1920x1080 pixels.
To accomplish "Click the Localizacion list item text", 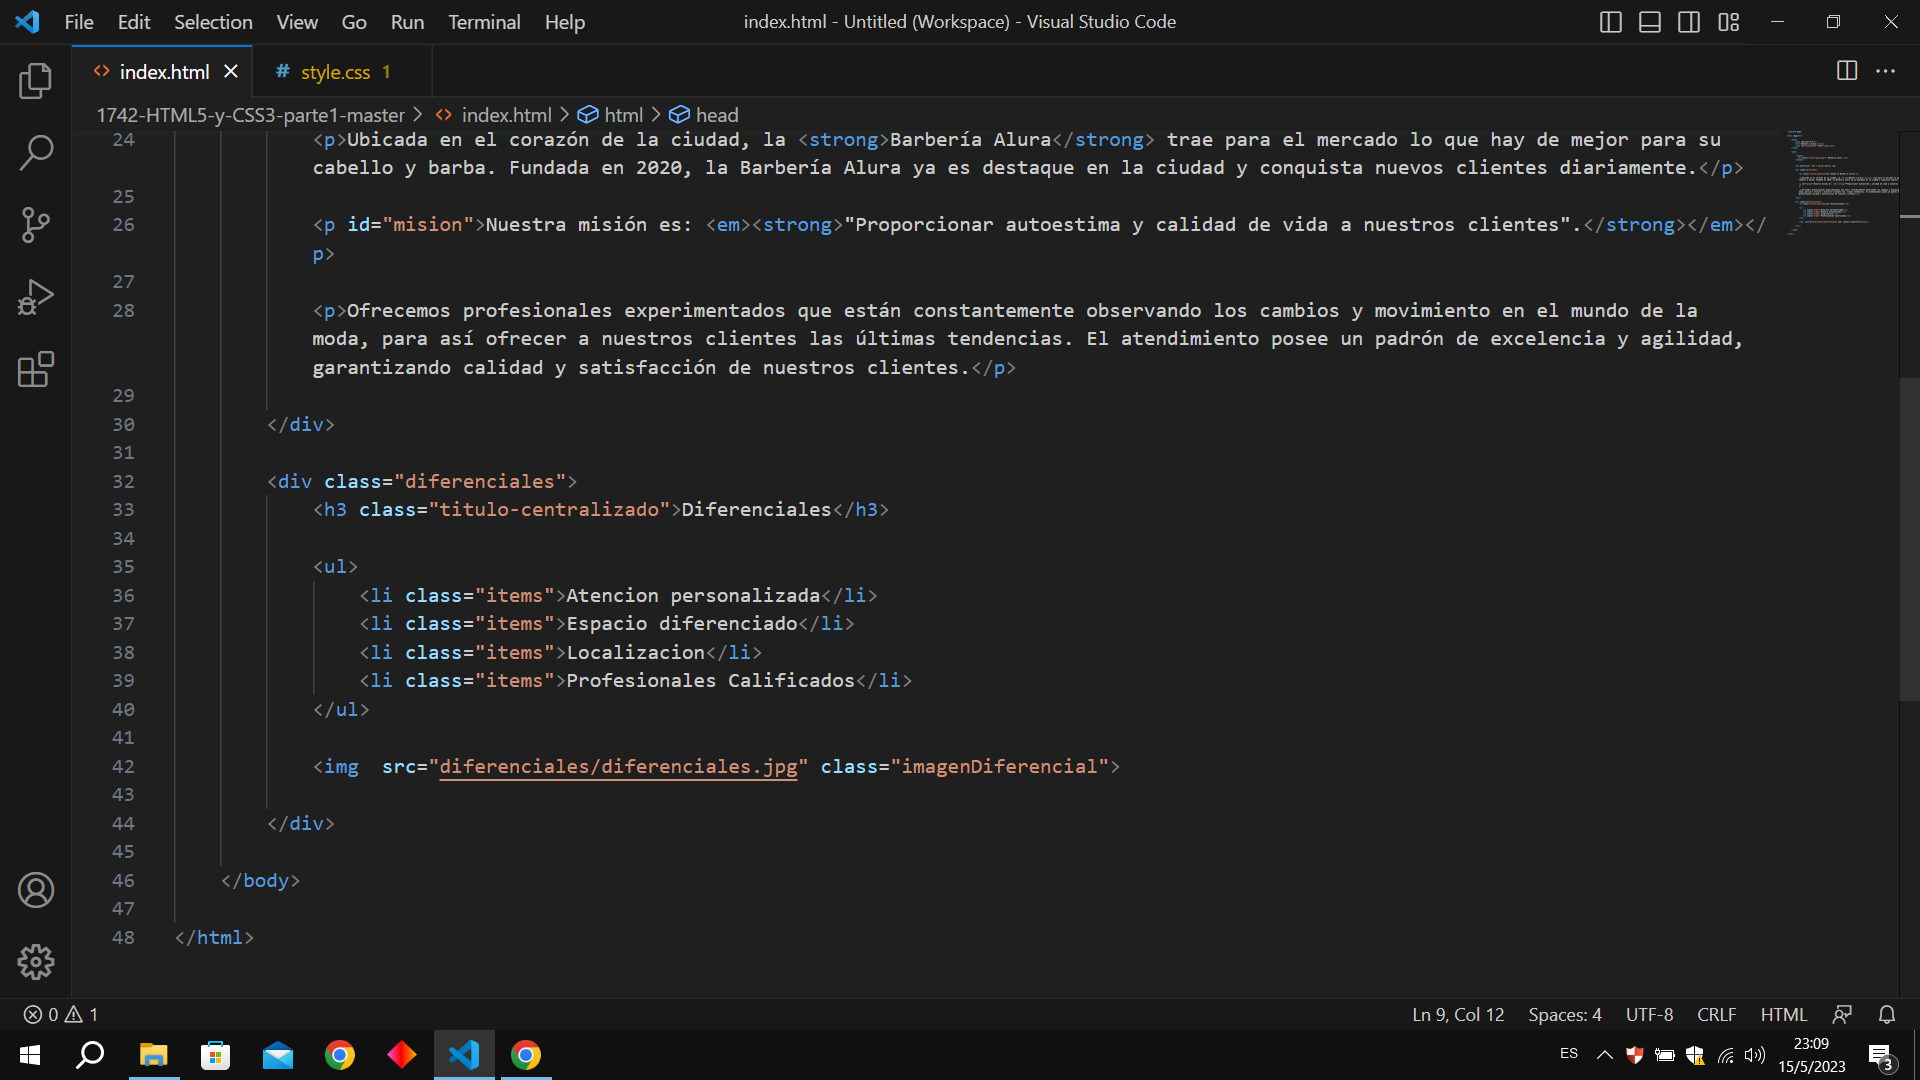I will 636,653.
